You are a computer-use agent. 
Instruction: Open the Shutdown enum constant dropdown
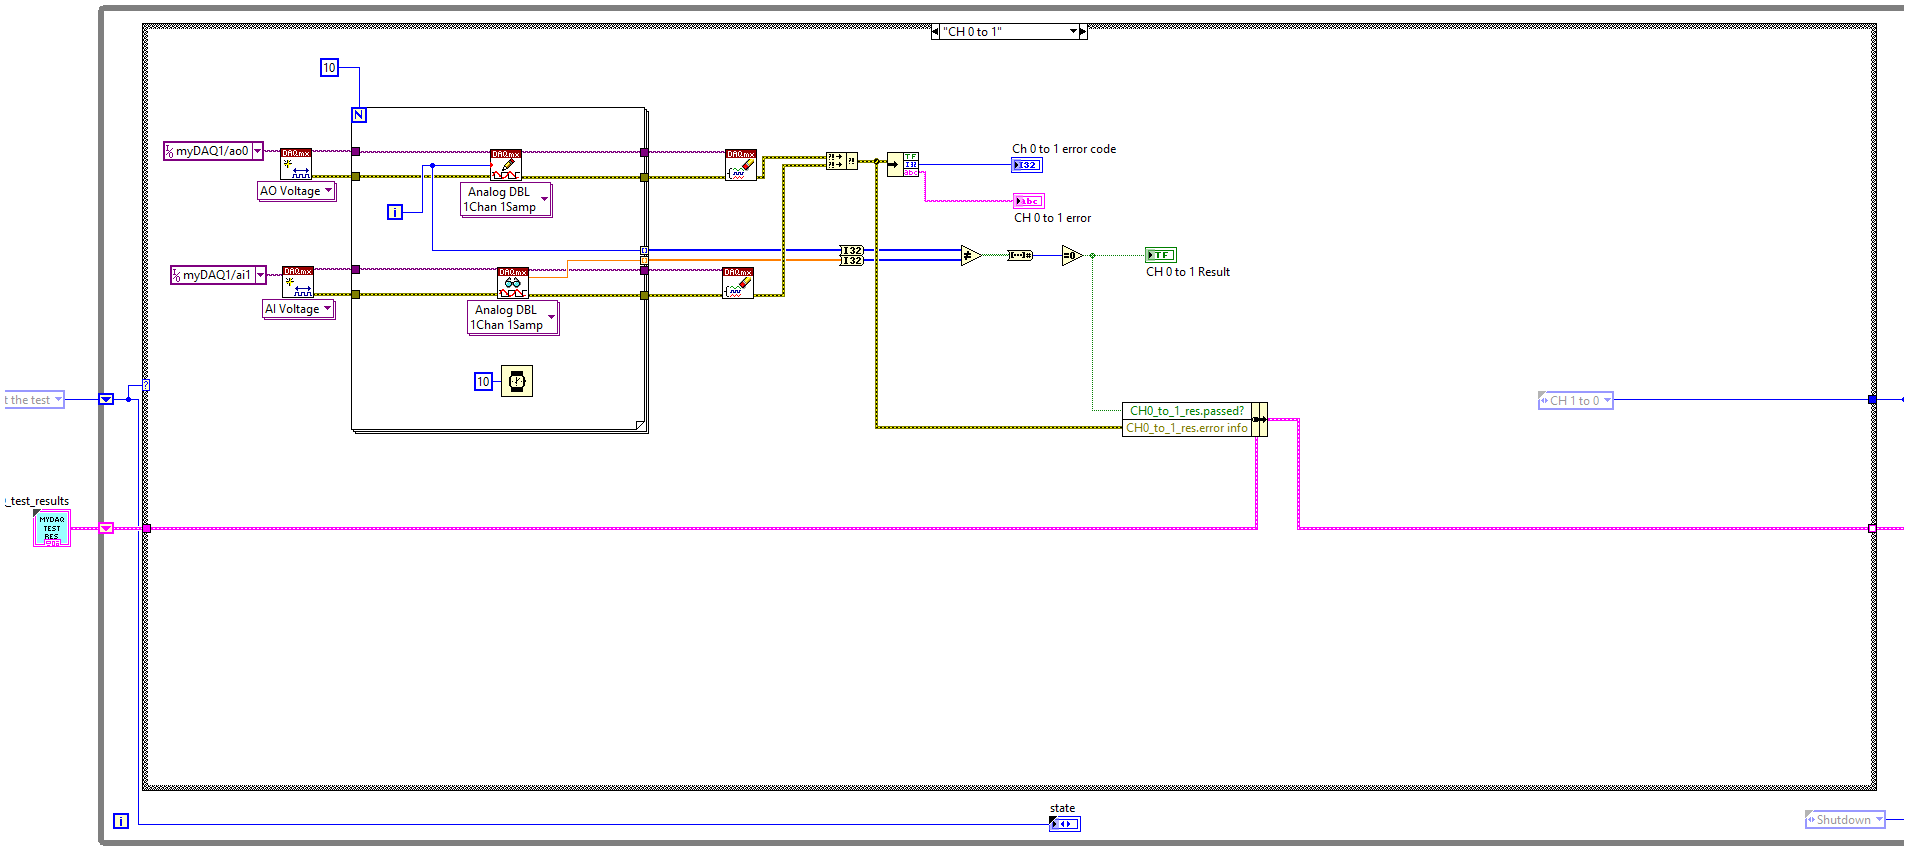[x=1879, y=820]
